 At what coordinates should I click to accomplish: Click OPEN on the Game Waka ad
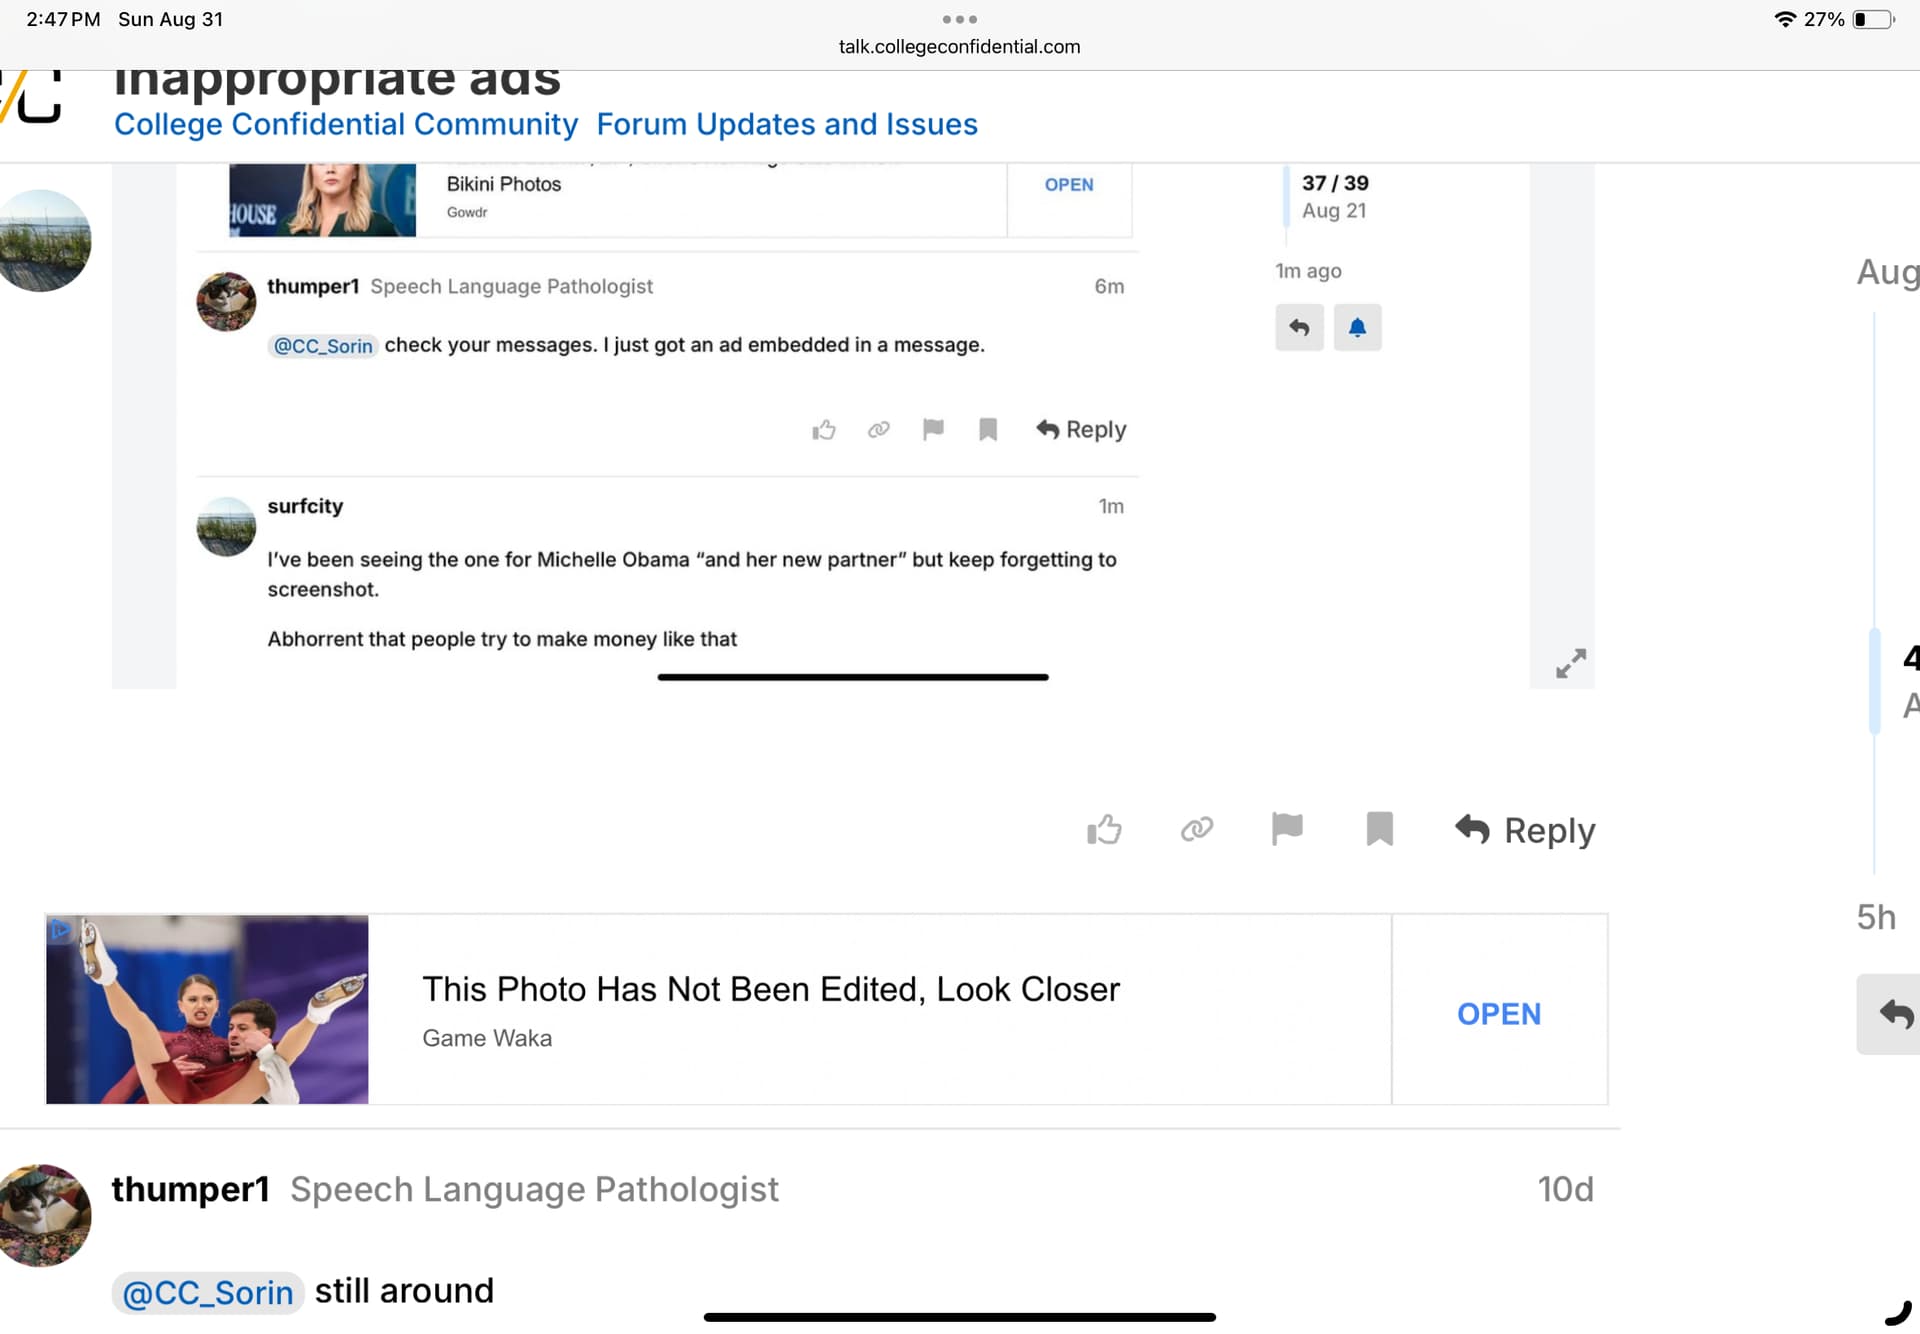[1498, 1013]
